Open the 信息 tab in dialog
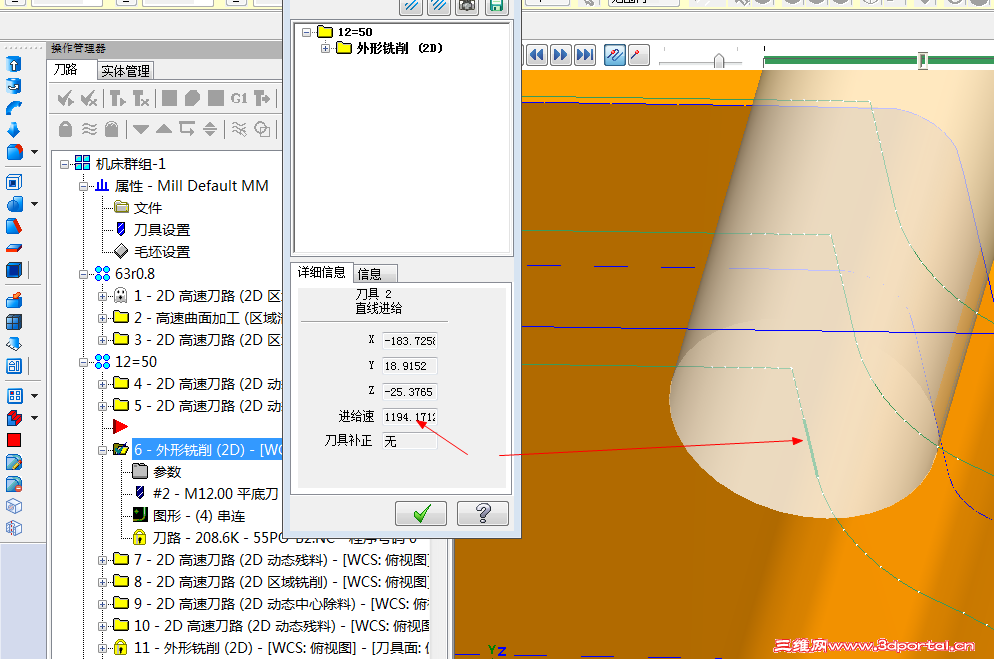The width and height of the screenshot is (994, 659). [x=375, y=274]
